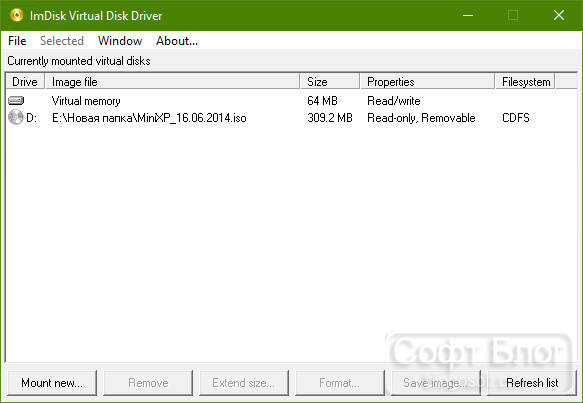Click the Save image... button
The height and width of the screenshot is (403, 583).
pyautogui.click(x=436, y=383)
